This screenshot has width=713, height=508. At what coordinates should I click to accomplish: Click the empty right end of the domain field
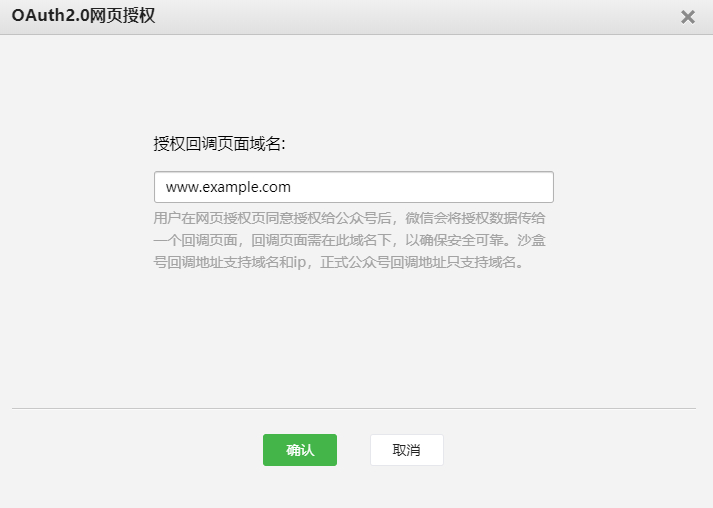click(x=480, y=187)
